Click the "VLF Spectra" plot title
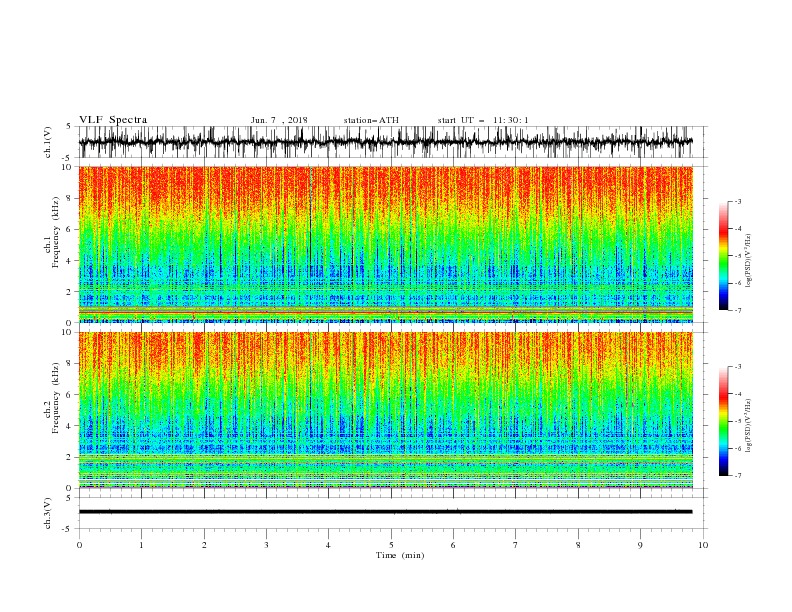The width and height of the screenshot is (792, 612). point(113,120)
